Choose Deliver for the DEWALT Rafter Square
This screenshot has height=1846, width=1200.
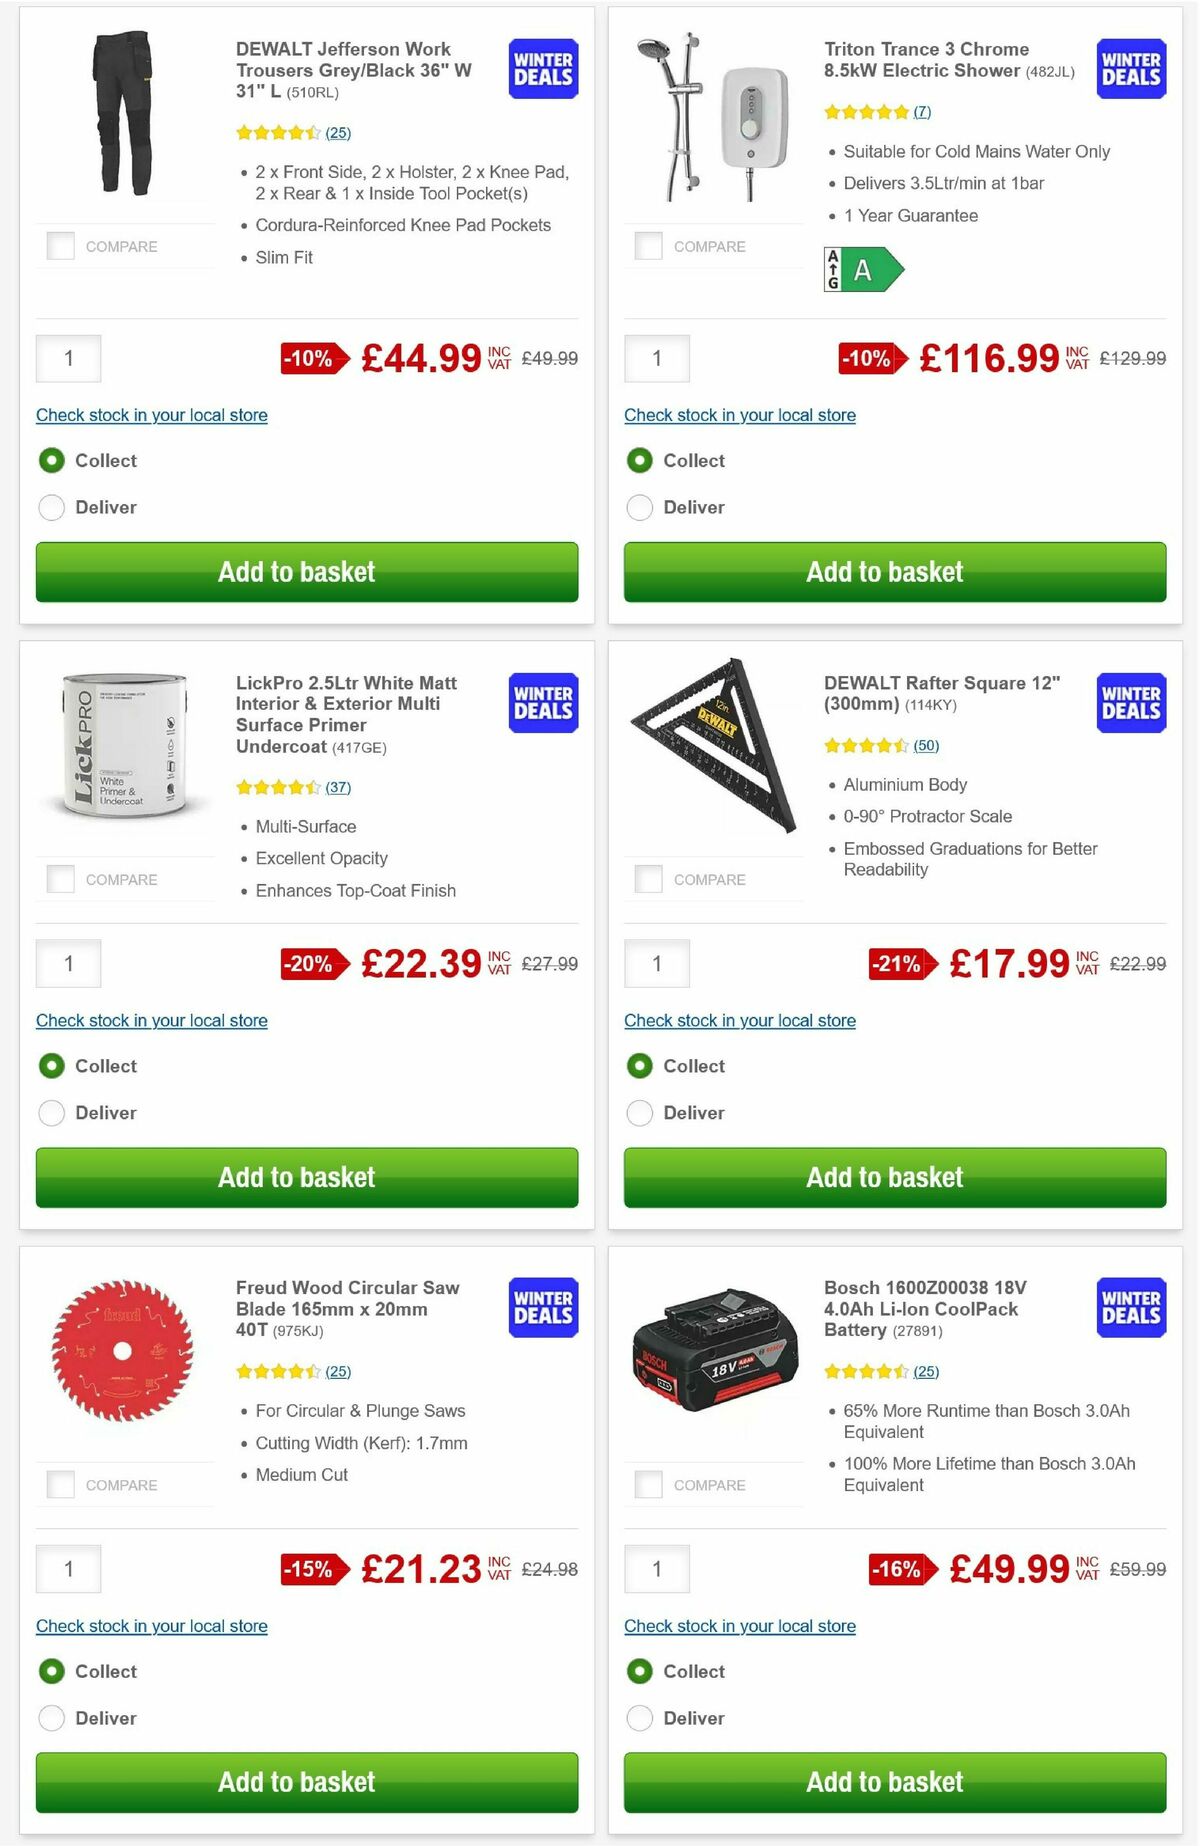639,1113
